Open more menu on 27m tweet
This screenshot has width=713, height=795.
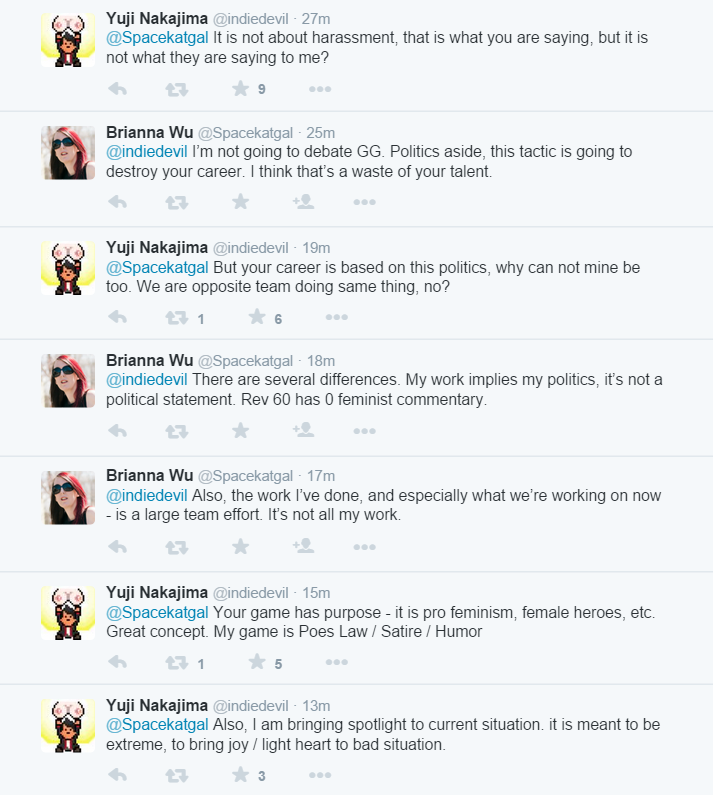coord(320,89)
